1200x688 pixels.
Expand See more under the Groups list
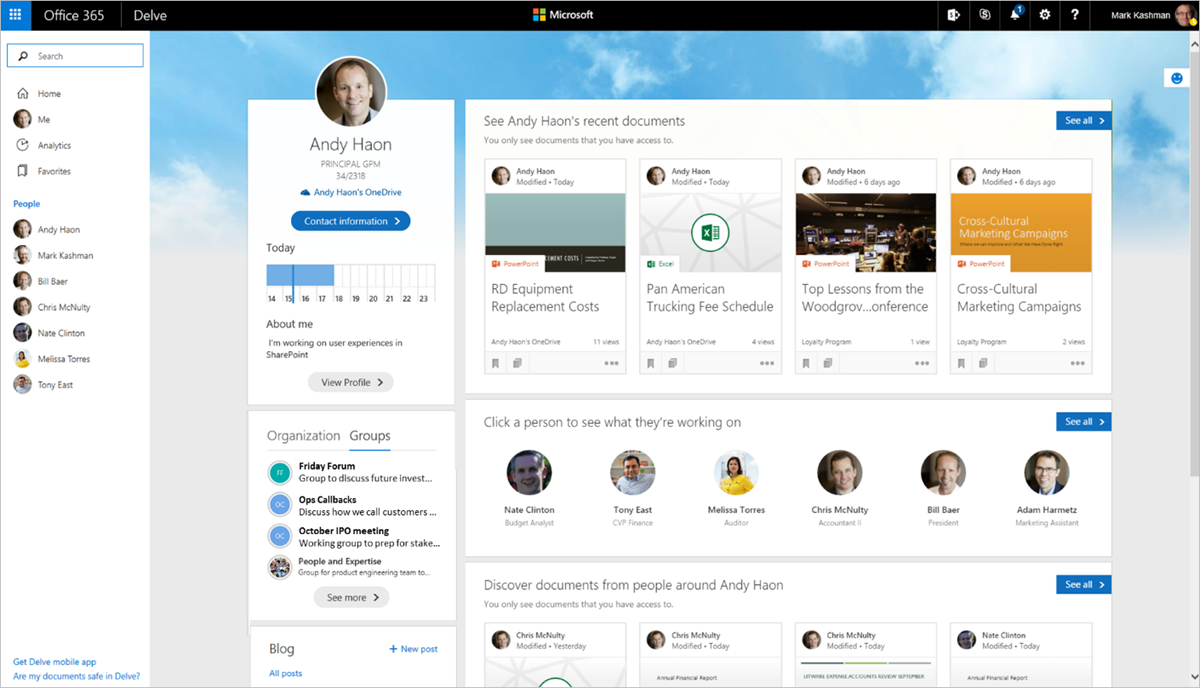[x=350, y=597]
